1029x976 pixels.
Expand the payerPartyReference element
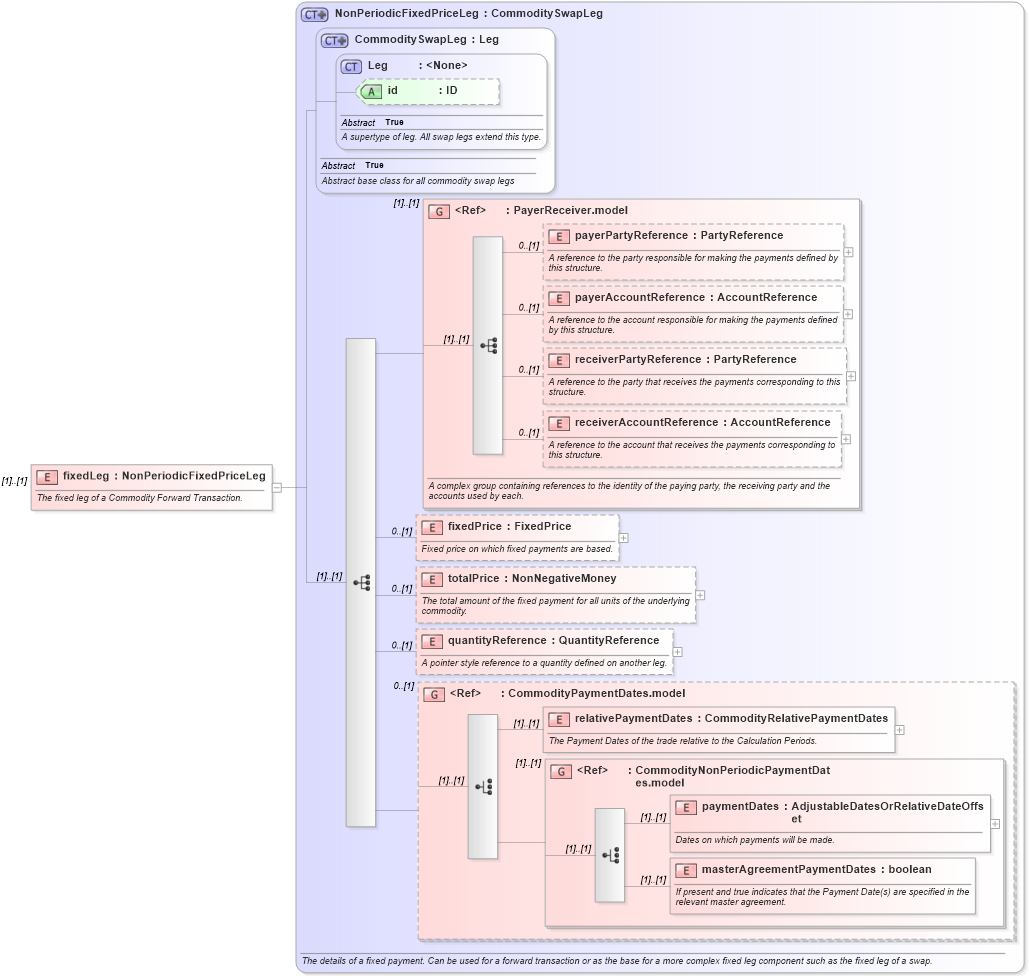(849, 252)
